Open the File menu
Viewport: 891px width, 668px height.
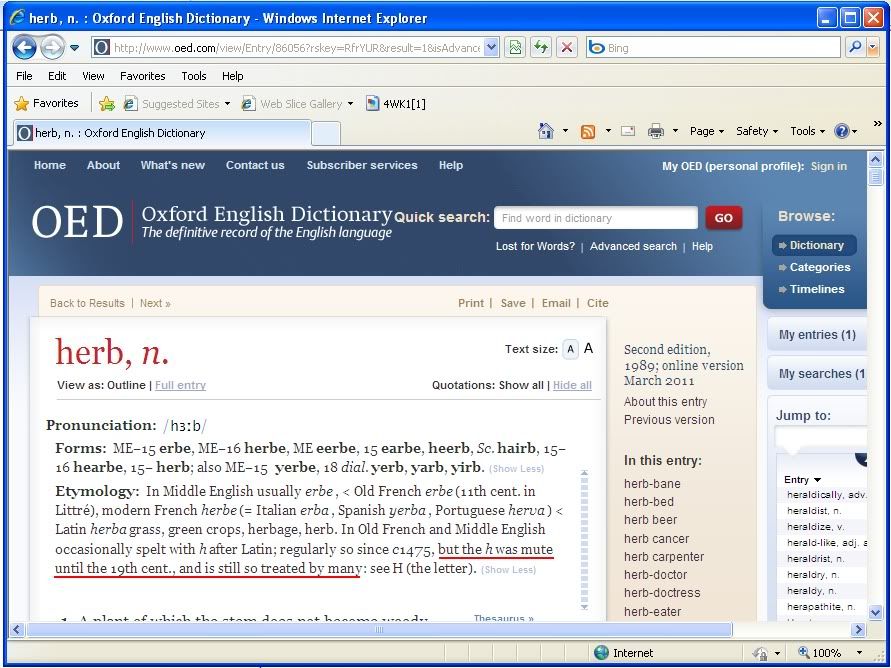pos(24,76)
